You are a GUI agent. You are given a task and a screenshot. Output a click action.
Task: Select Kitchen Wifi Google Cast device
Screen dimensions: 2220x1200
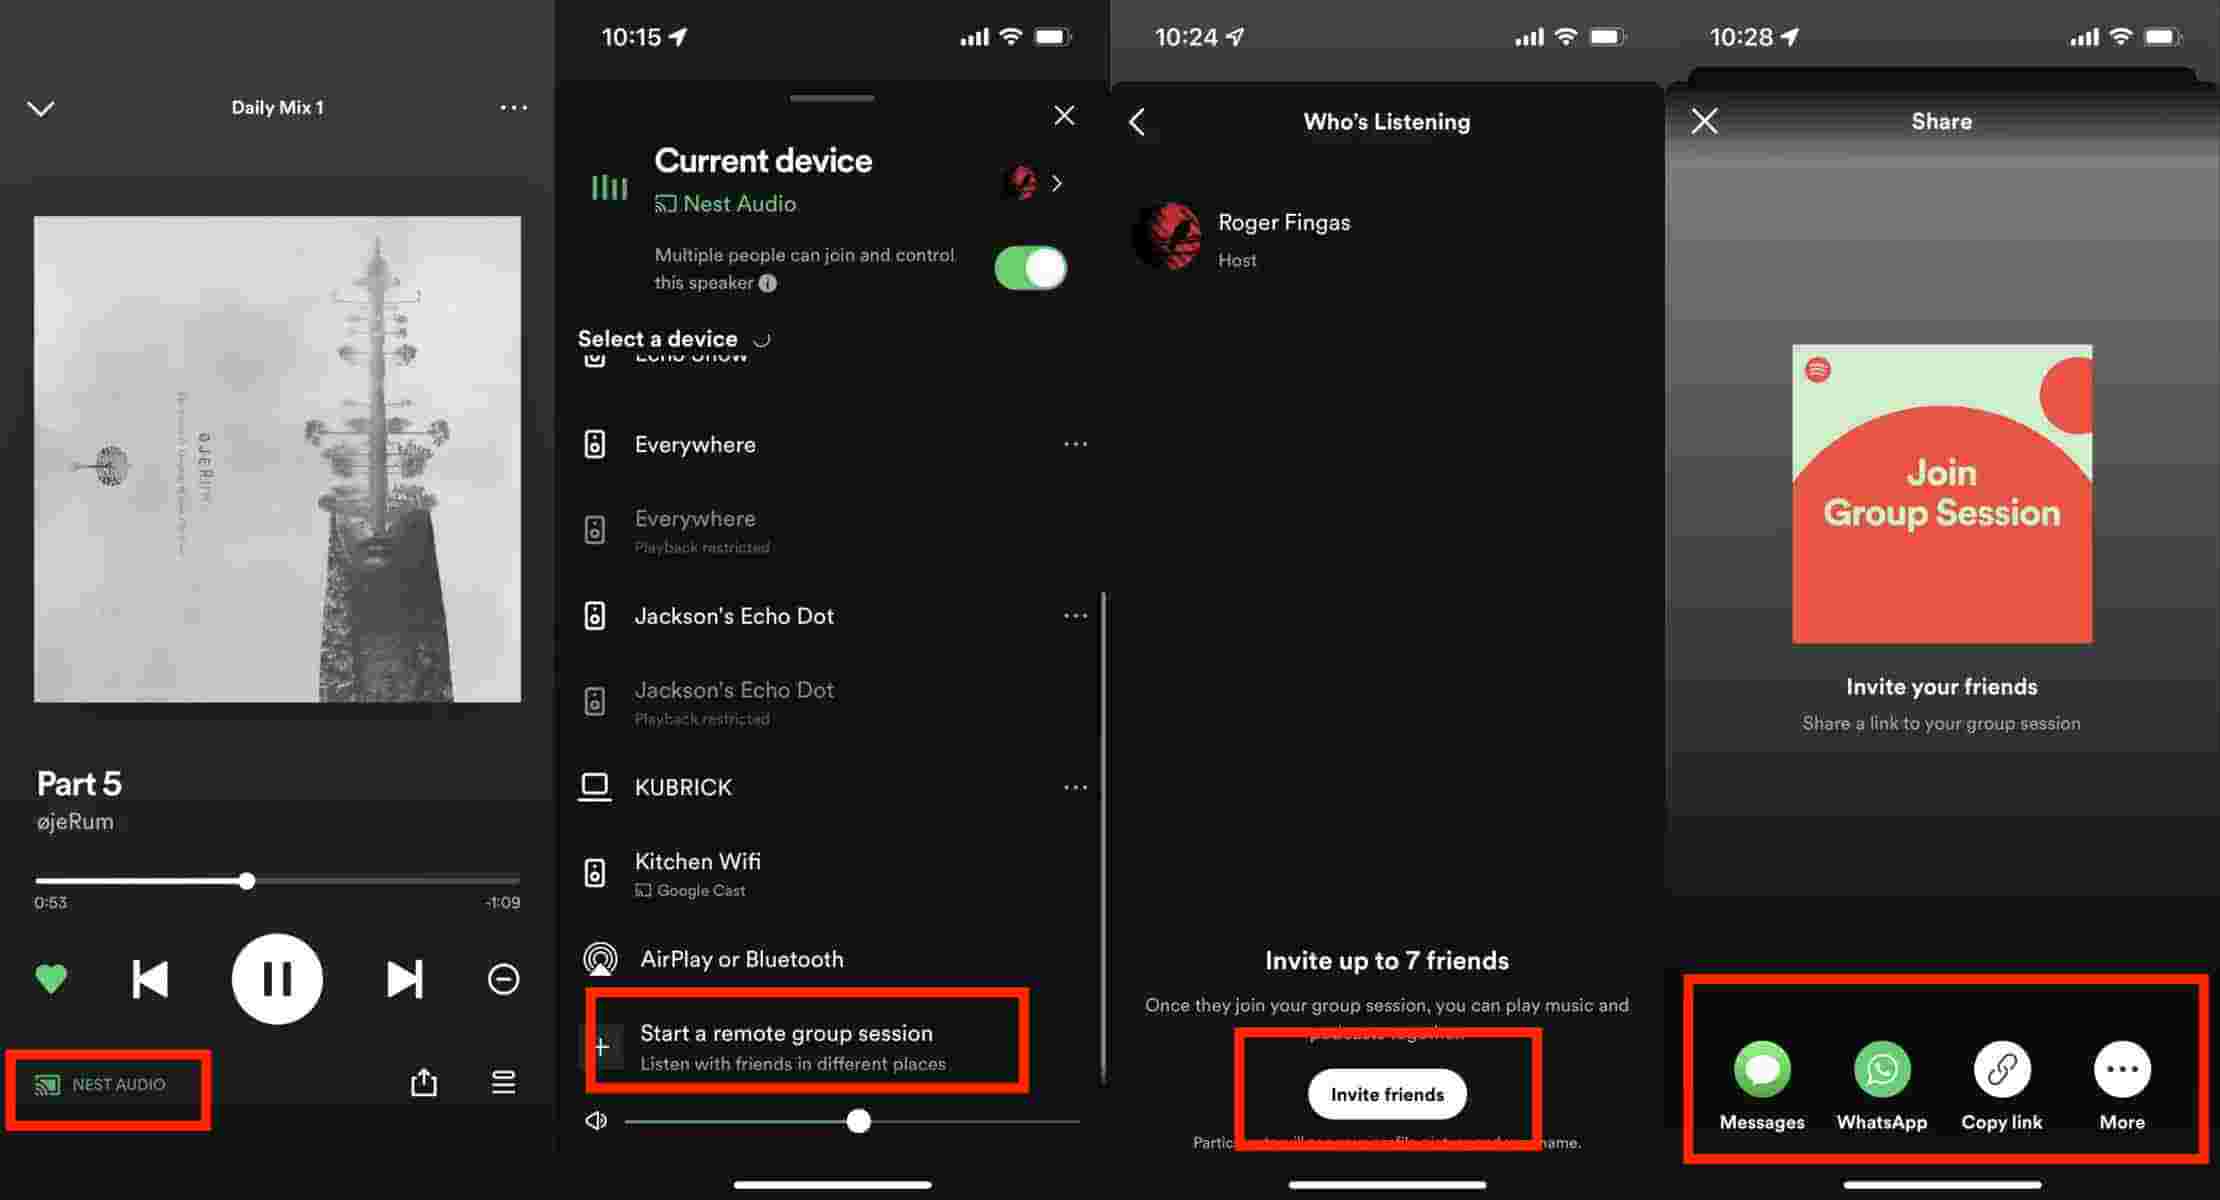833,870
